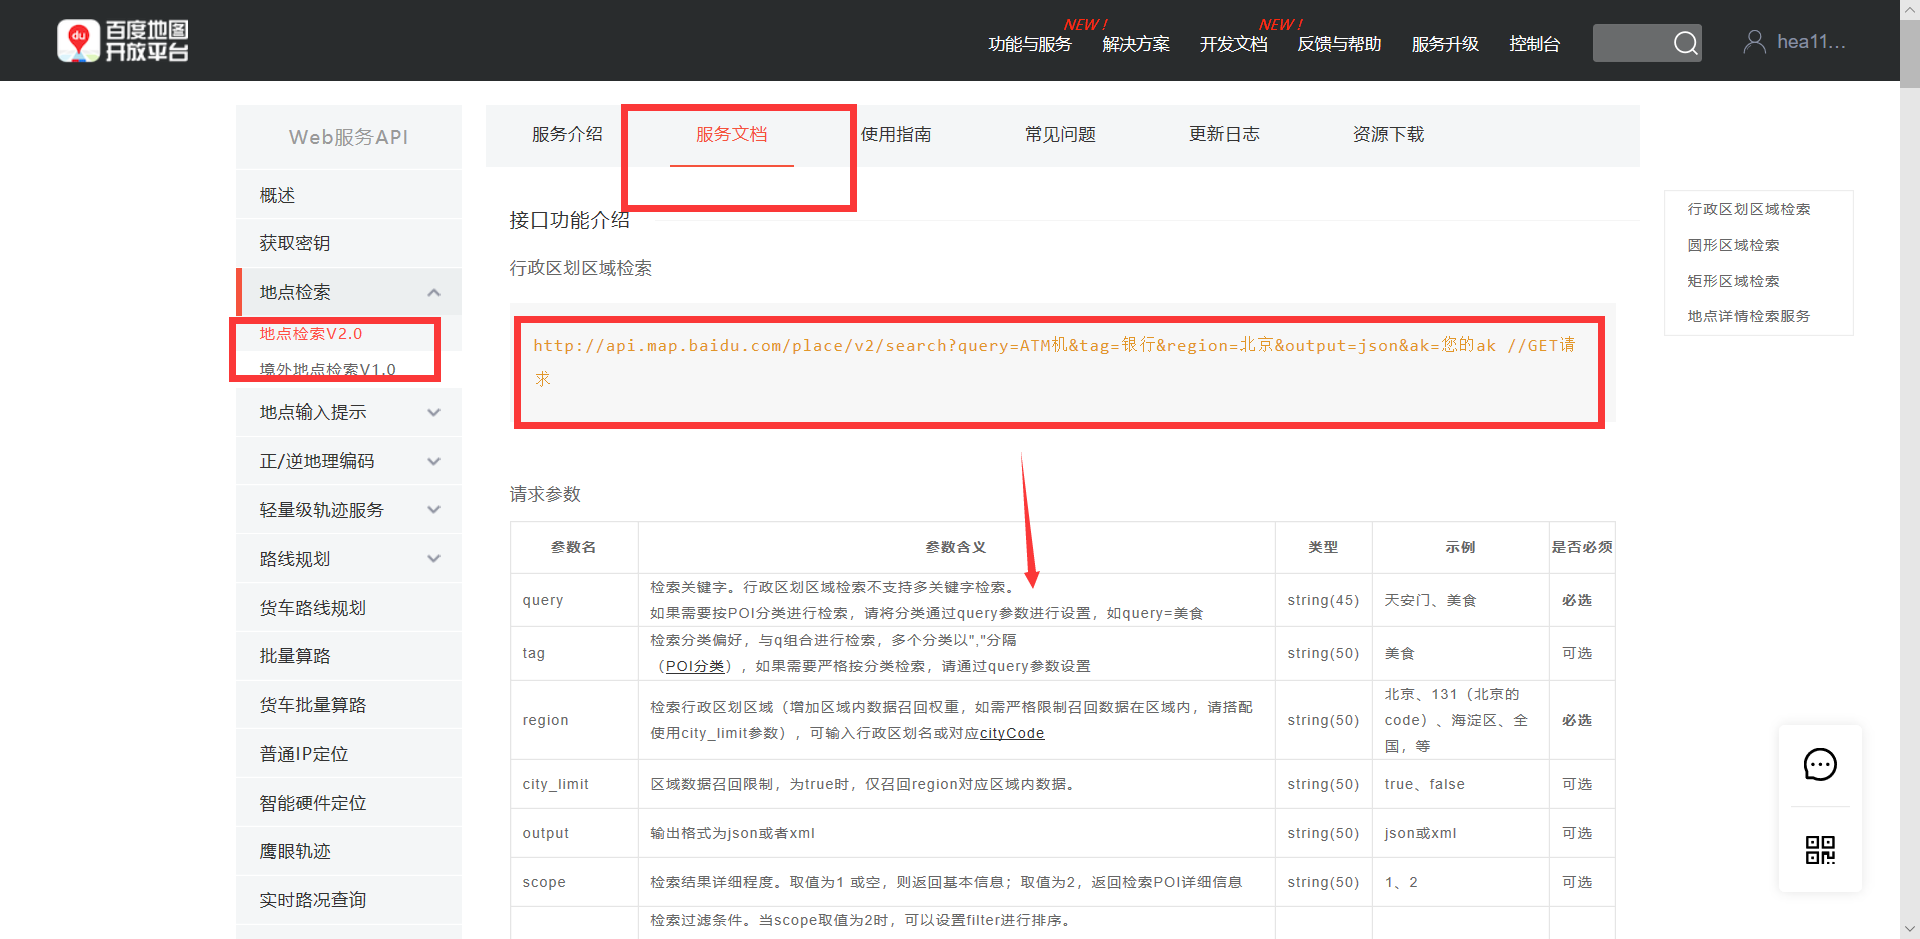The width and height of the screenshot is (1920, 939).
Task: Click the 接口功能介绍 heading
Action: (x=569, y=220)
